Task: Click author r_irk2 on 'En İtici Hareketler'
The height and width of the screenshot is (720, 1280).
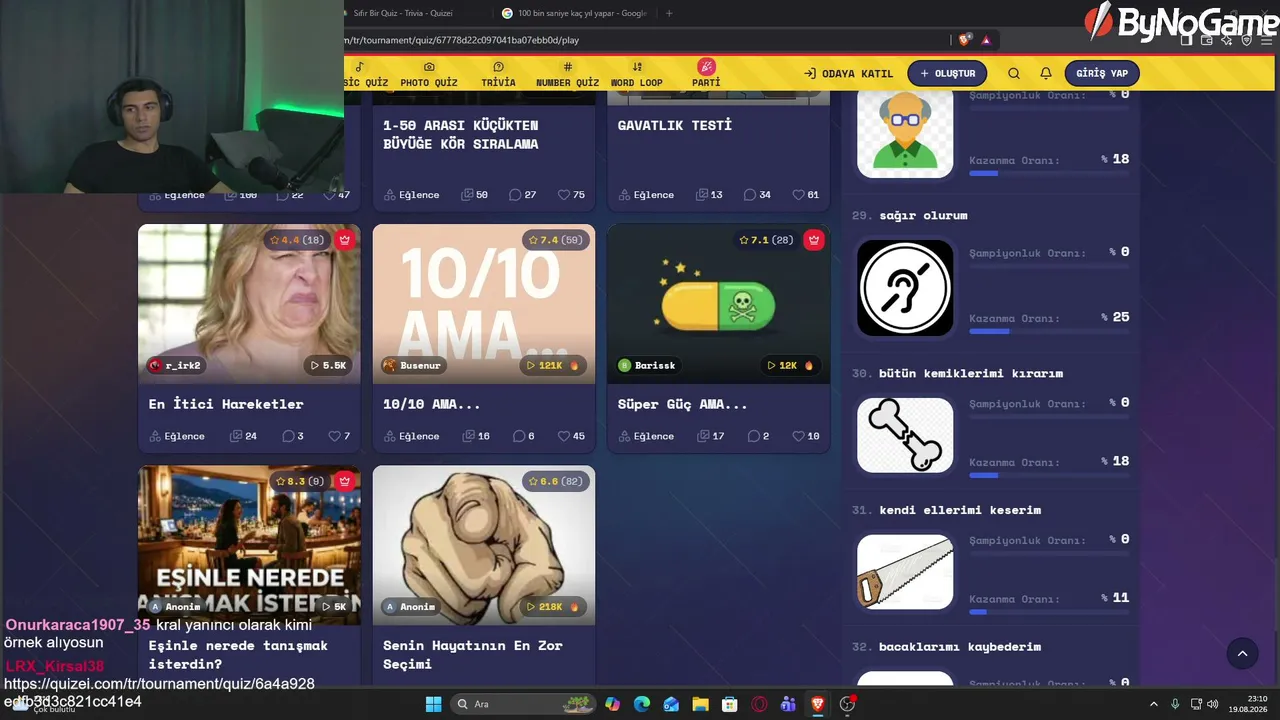Action: (x=175, y=366)
